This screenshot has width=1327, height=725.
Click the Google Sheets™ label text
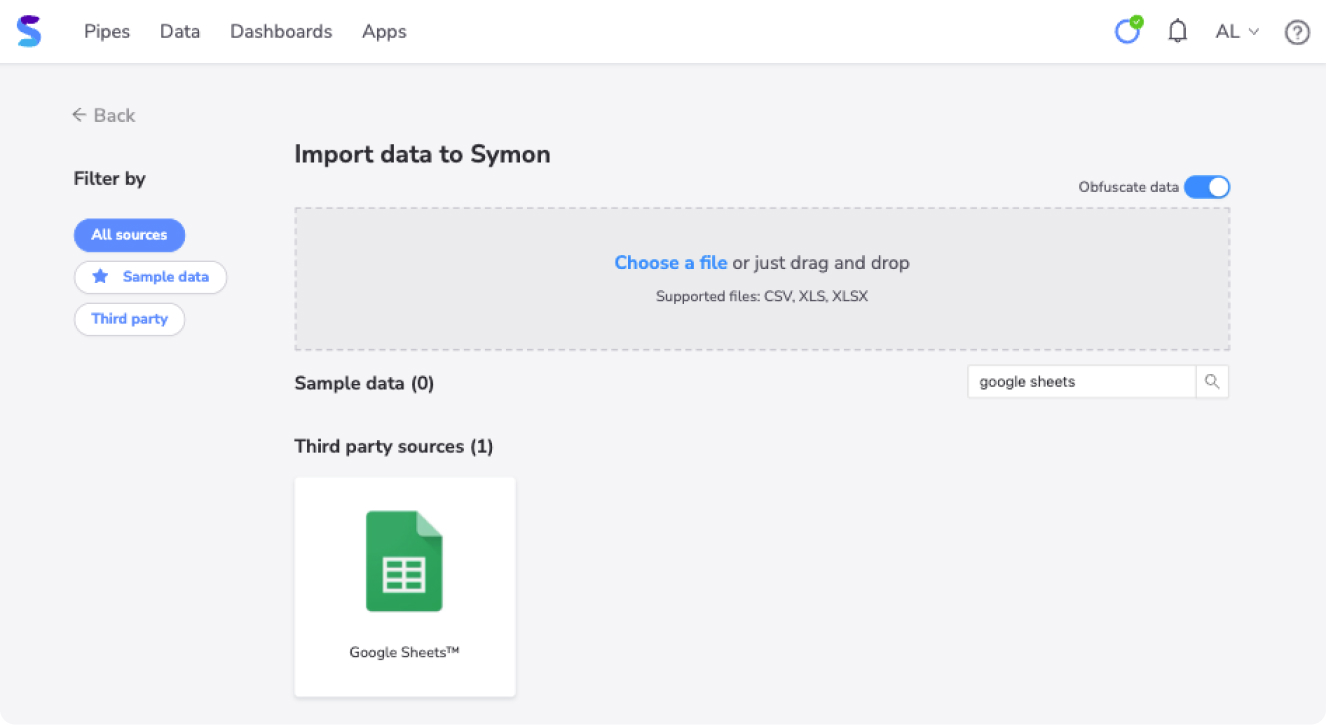pos(404,652)
